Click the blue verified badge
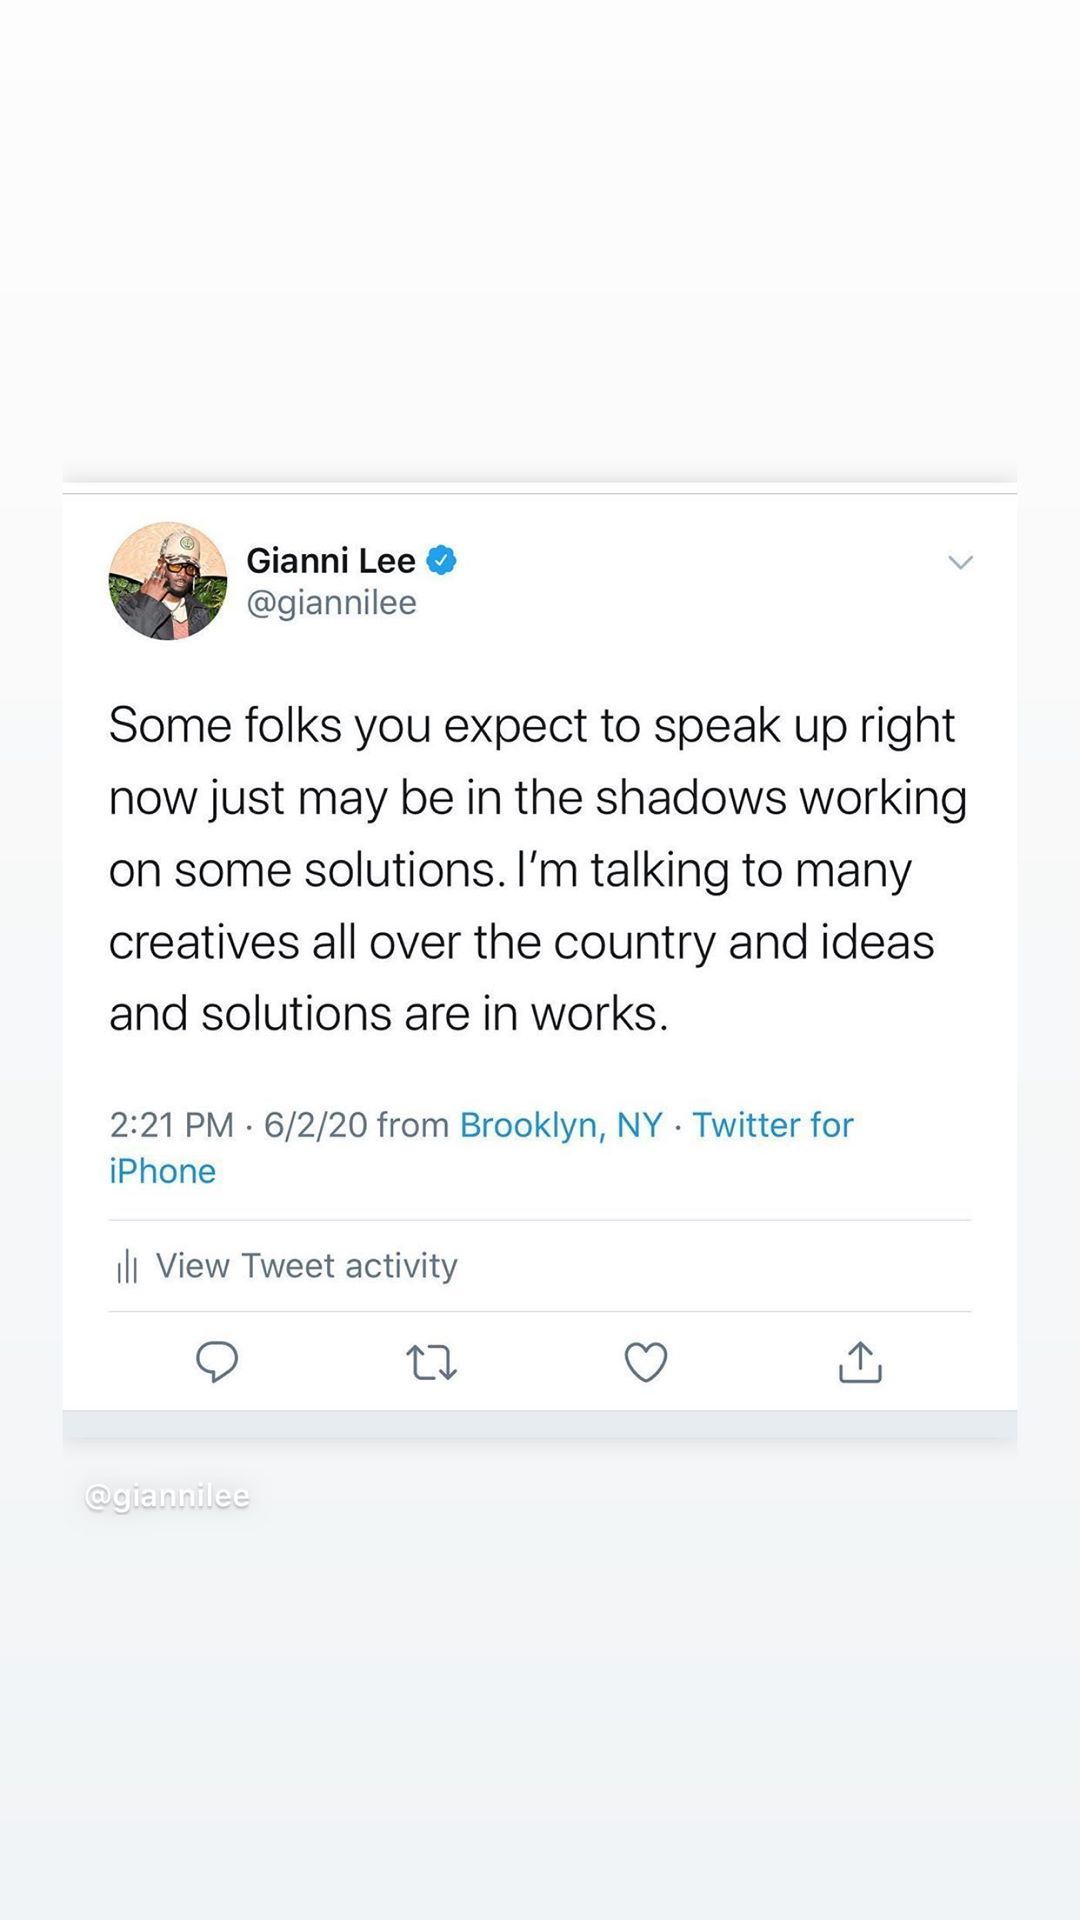Screen dimensions: 1080x1920 [442, 560]
